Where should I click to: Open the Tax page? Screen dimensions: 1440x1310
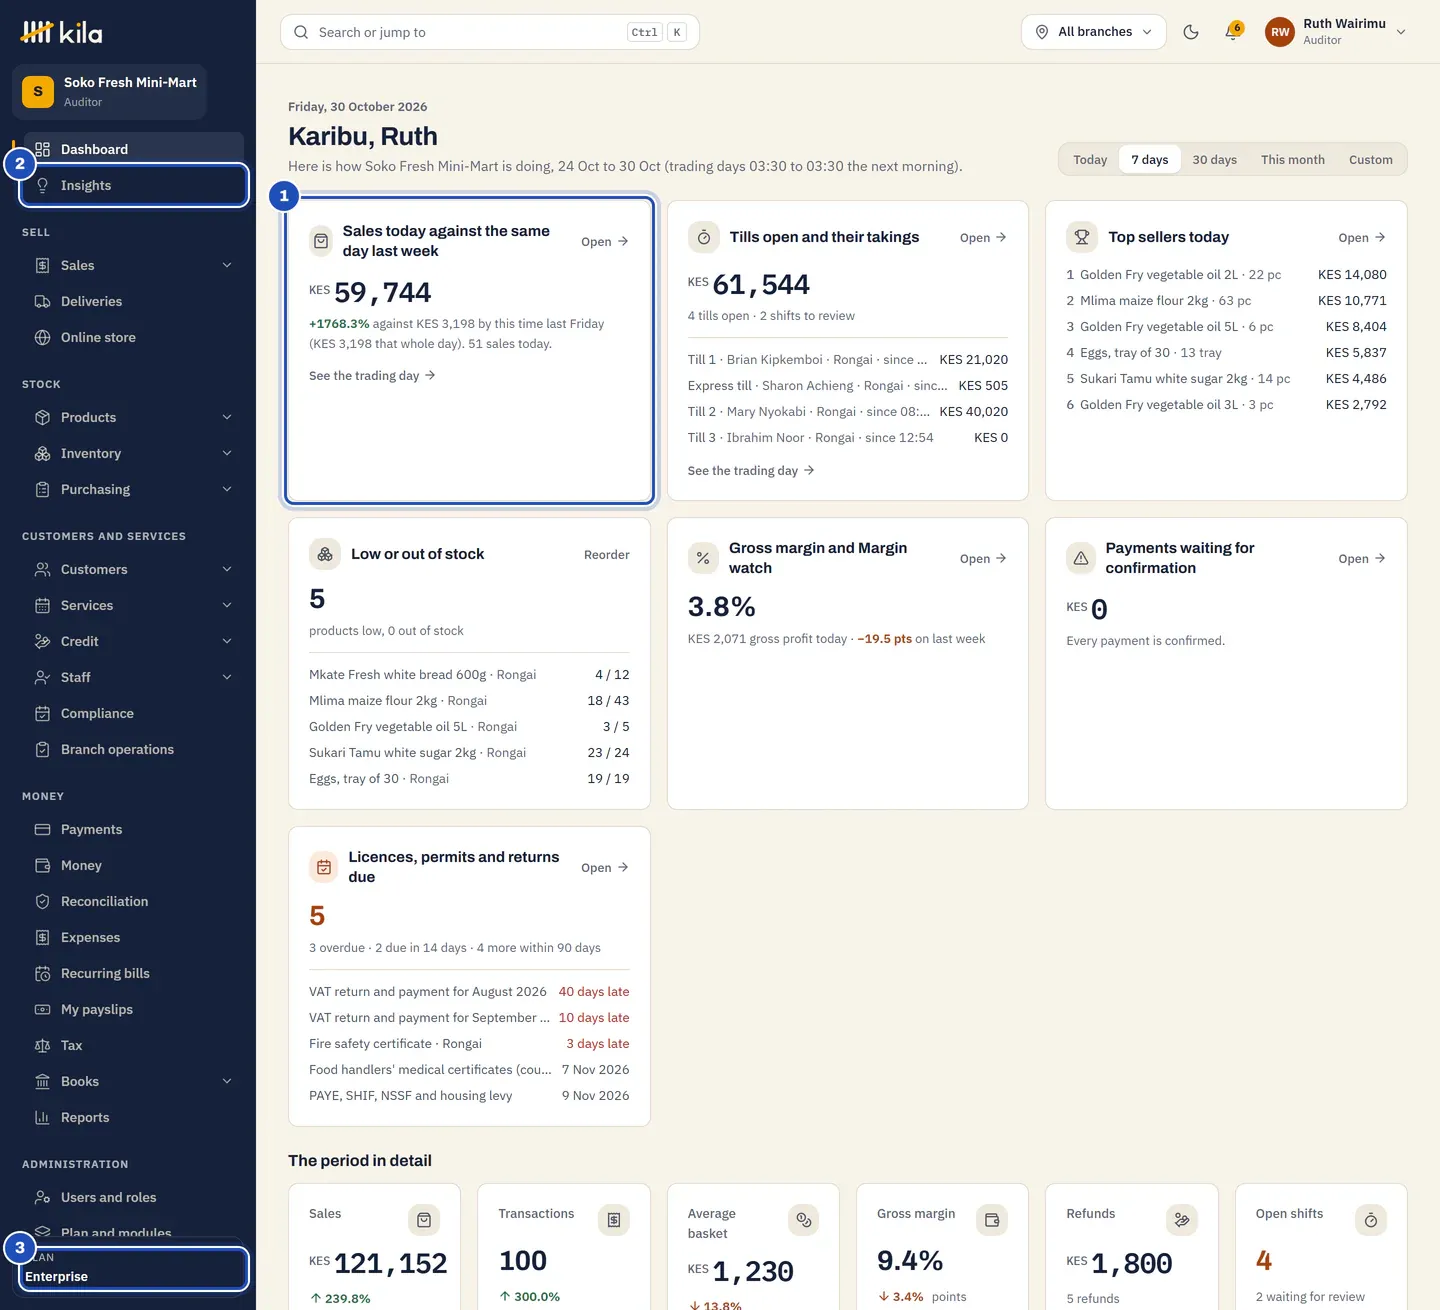(x=134, y=1045)
